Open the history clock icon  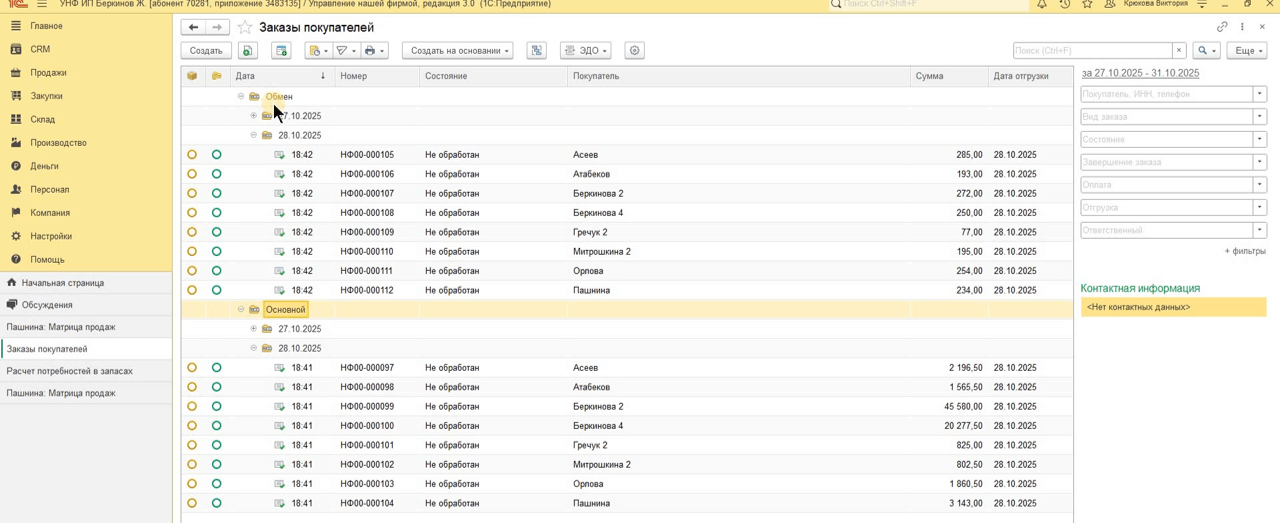coord(1064,4)
